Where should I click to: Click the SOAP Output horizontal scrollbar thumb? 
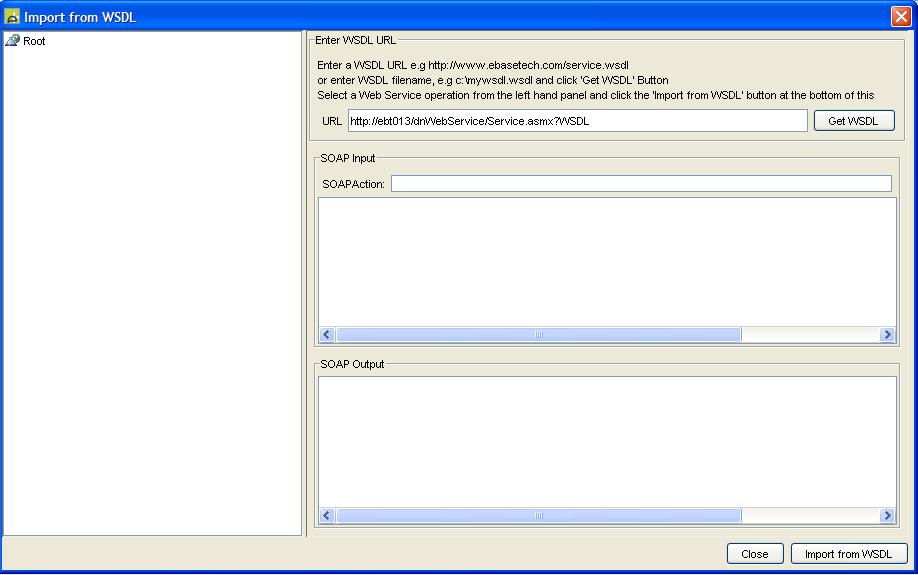click(x=539, y=516)
